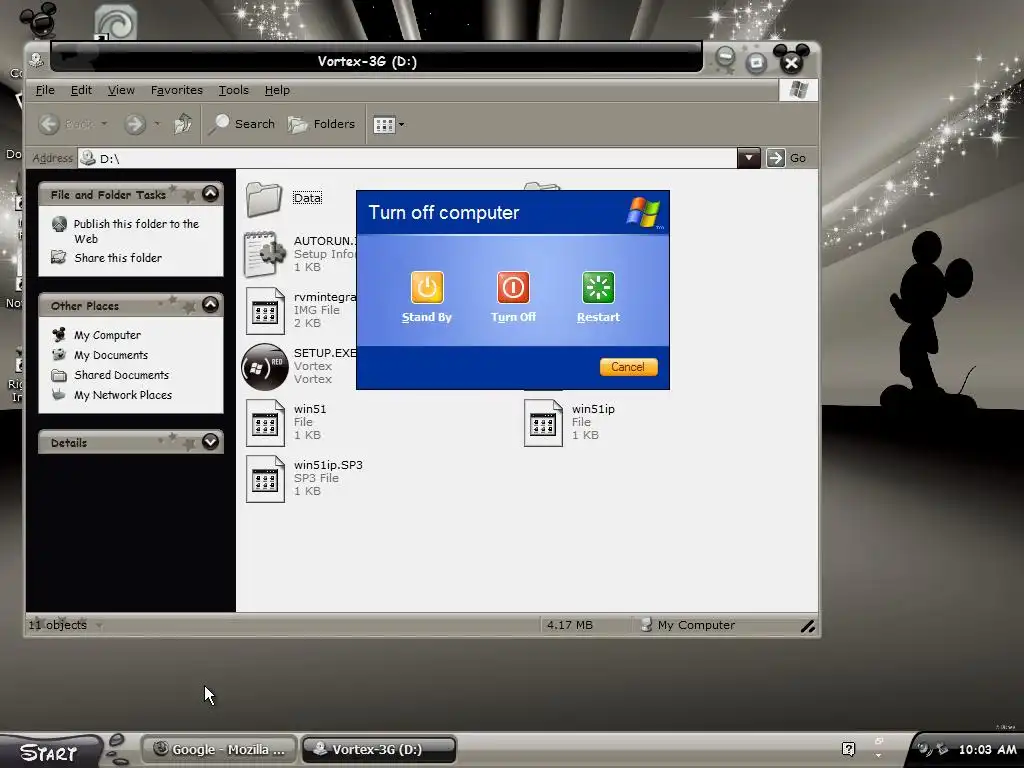Open the File menu
Image resolution: width=1024 pixels, height=768 pixels.
tap(45, 90)
